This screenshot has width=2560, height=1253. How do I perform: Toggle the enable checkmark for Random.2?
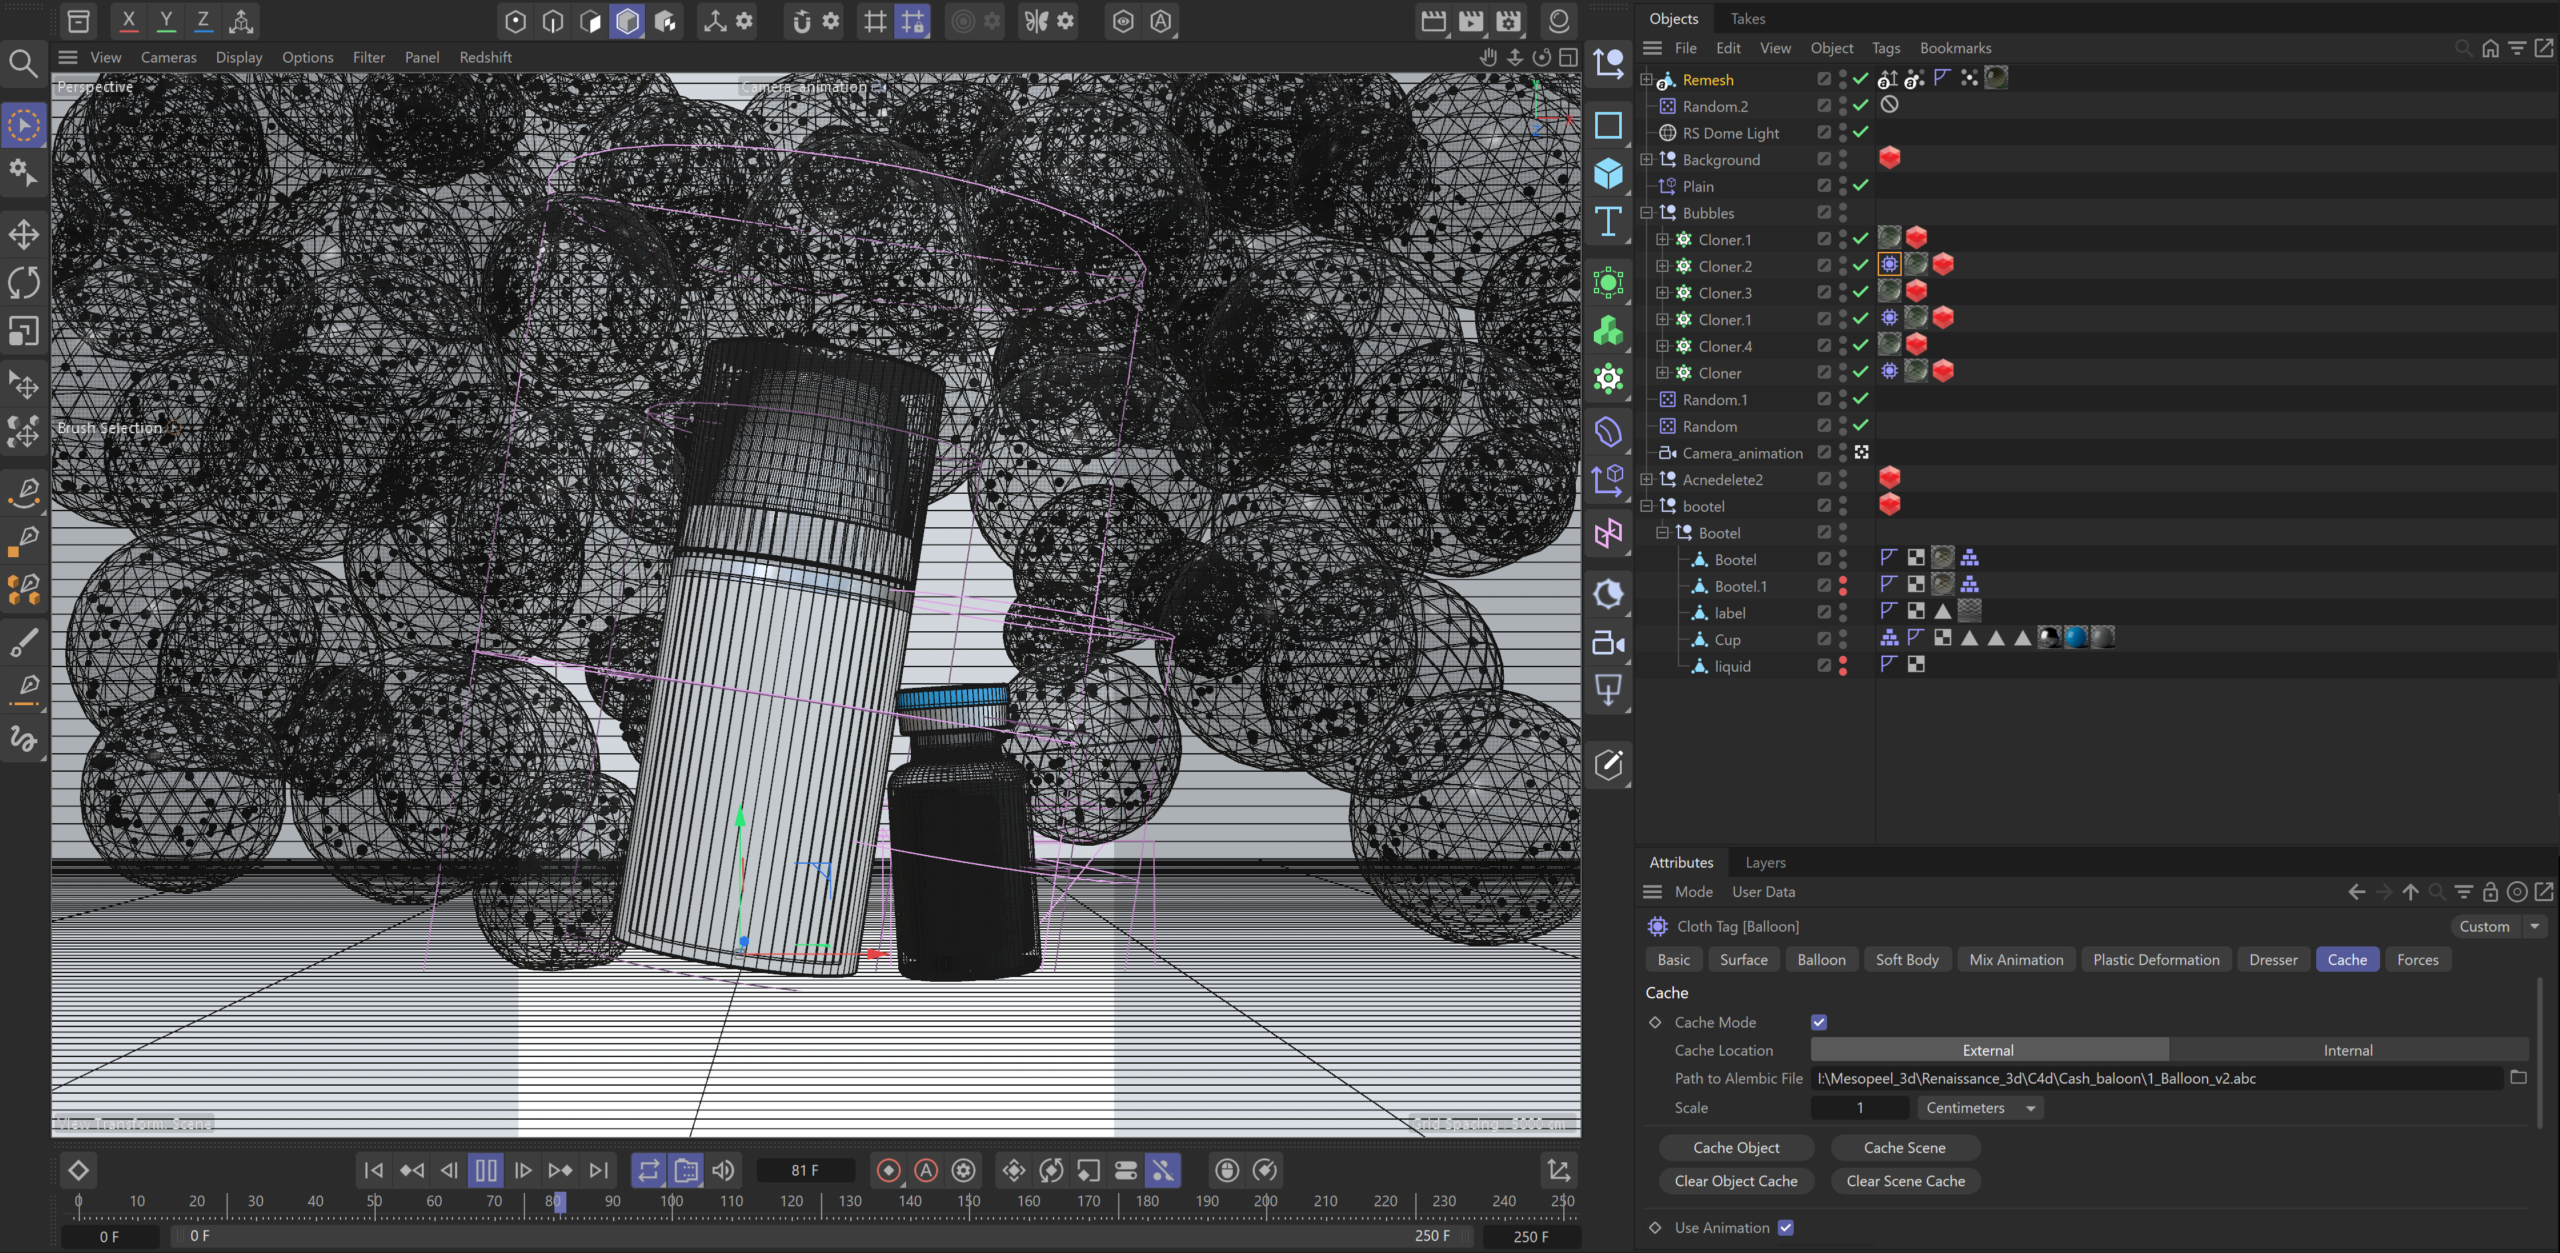click(1860, 106)
